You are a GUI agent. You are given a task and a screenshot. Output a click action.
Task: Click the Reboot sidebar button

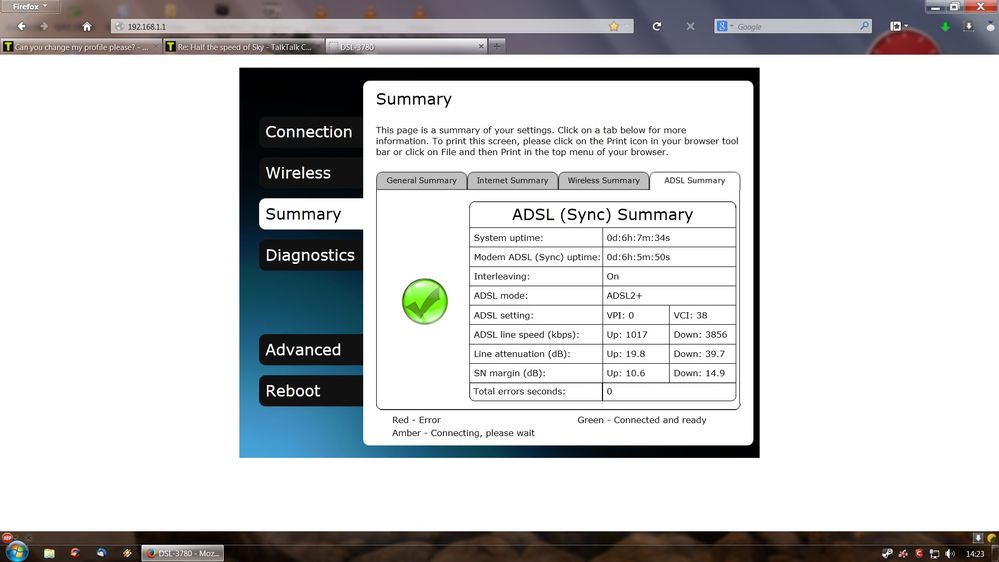point(293,391)
